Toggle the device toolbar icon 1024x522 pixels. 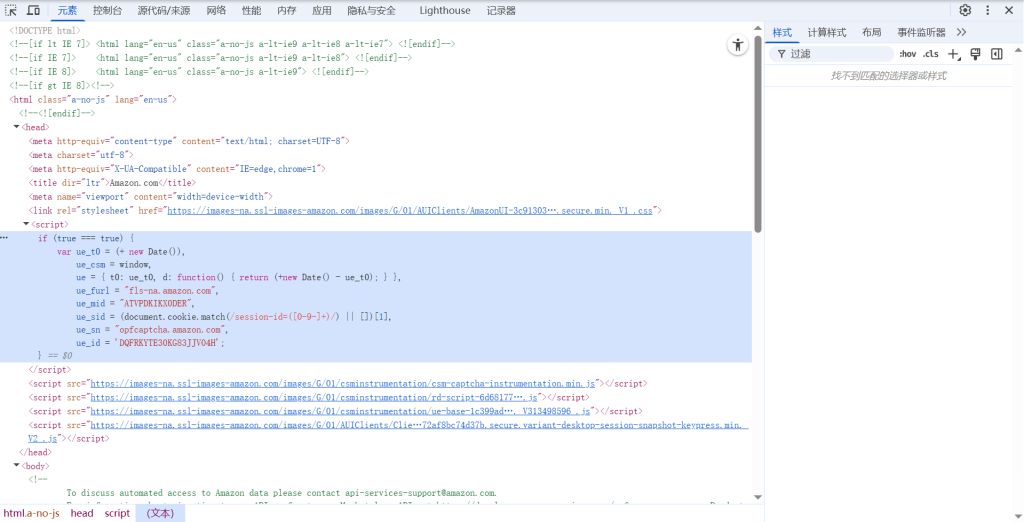click(x=33, y=10)
